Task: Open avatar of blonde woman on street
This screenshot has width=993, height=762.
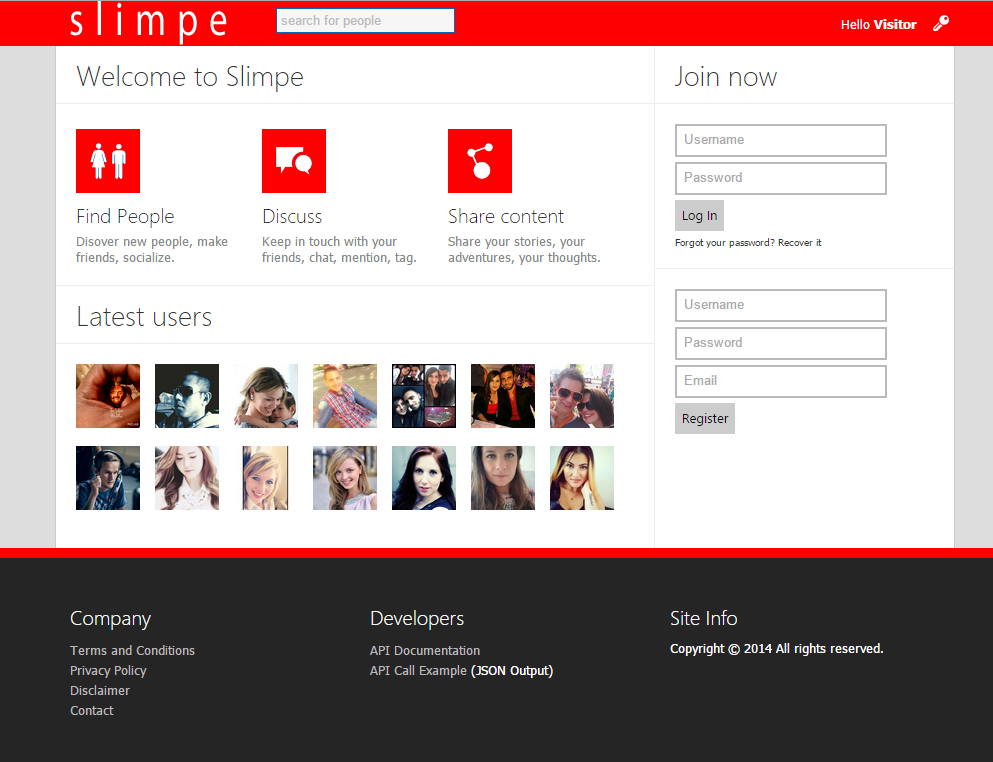Action: click(x=345, y=478)
